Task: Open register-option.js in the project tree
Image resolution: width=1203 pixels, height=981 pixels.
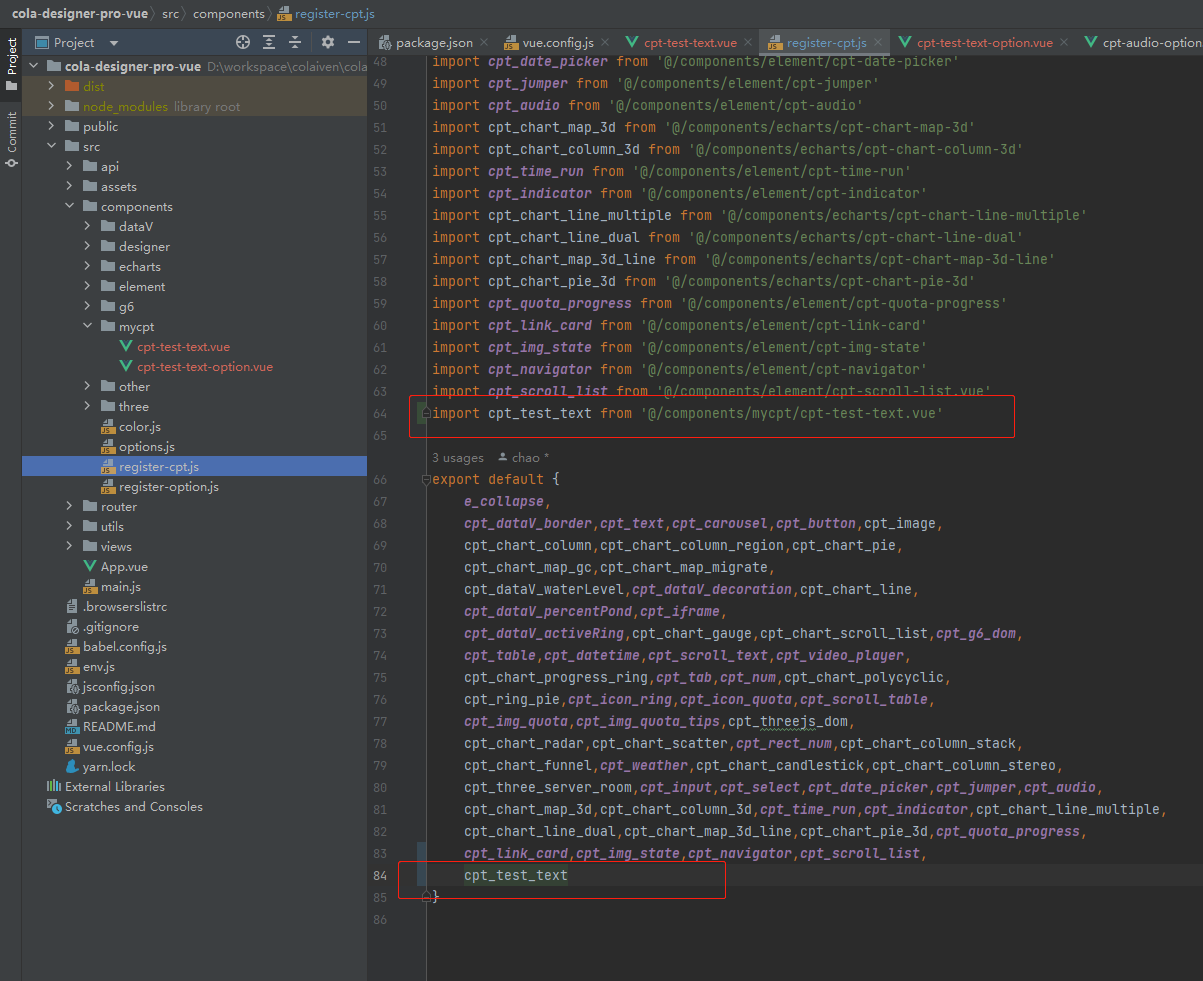Action: point(168,487)
